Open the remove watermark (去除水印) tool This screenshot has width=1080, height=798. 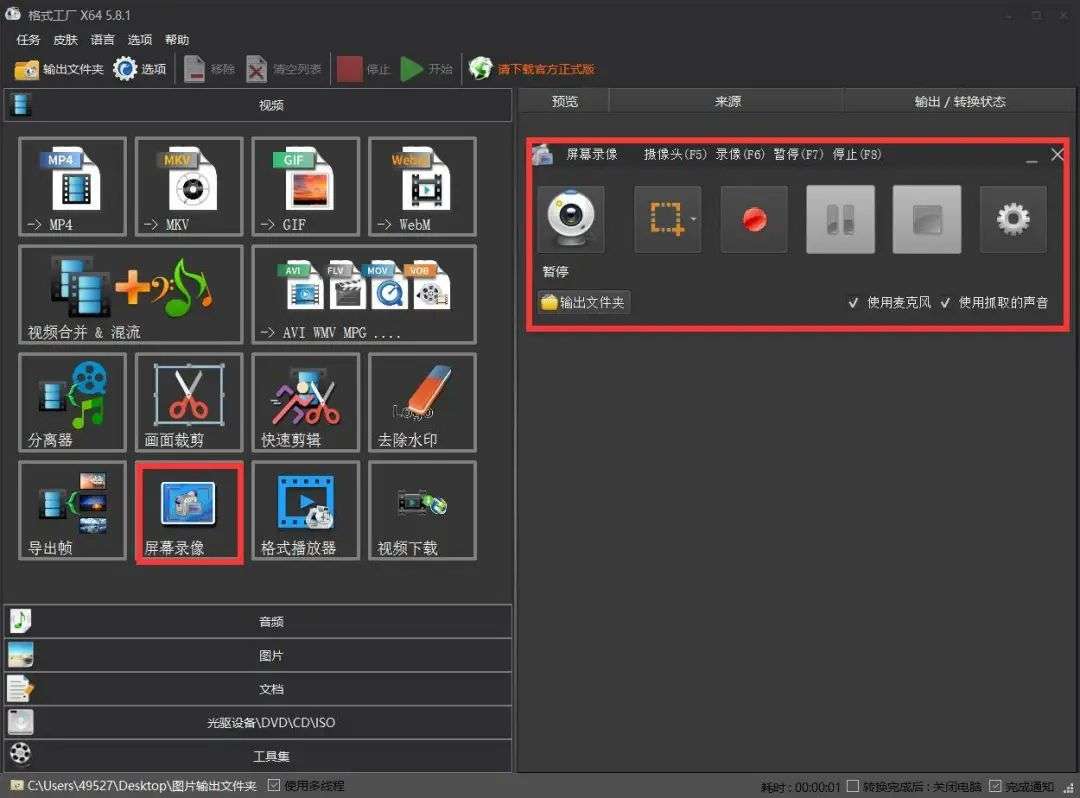(x=422, y=402)
